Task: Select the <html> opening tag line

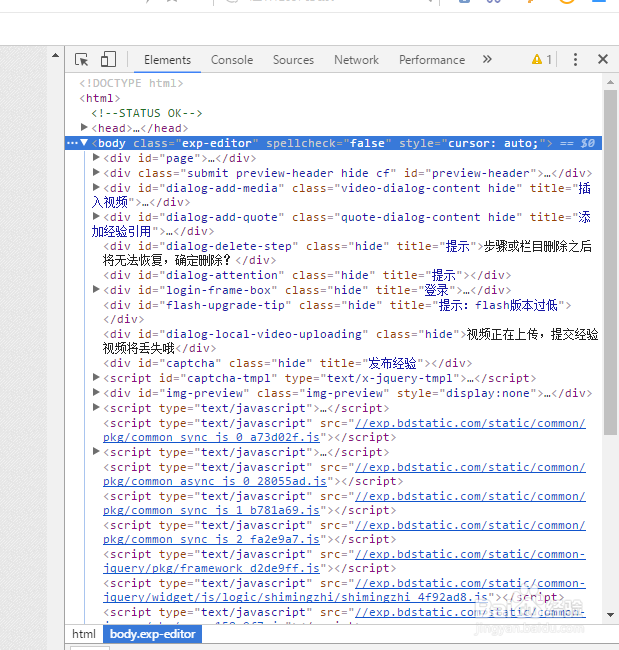Action: pyautogui.click(x=100, y=98)
